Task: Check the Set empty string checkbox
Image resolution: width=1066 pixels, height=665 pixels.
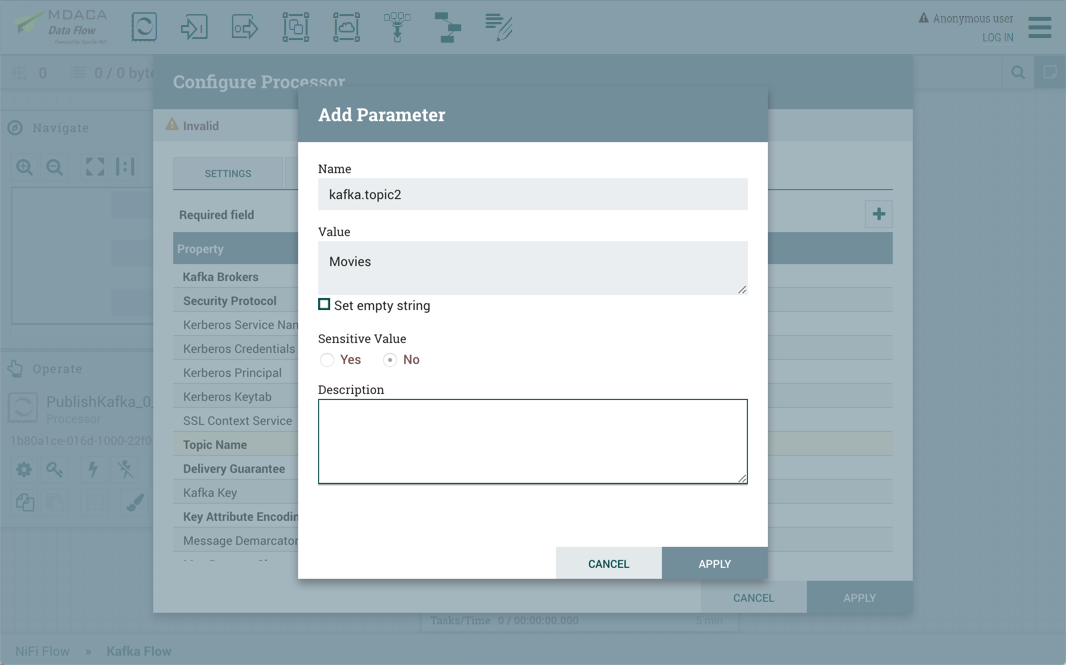Action: [323, 303]
